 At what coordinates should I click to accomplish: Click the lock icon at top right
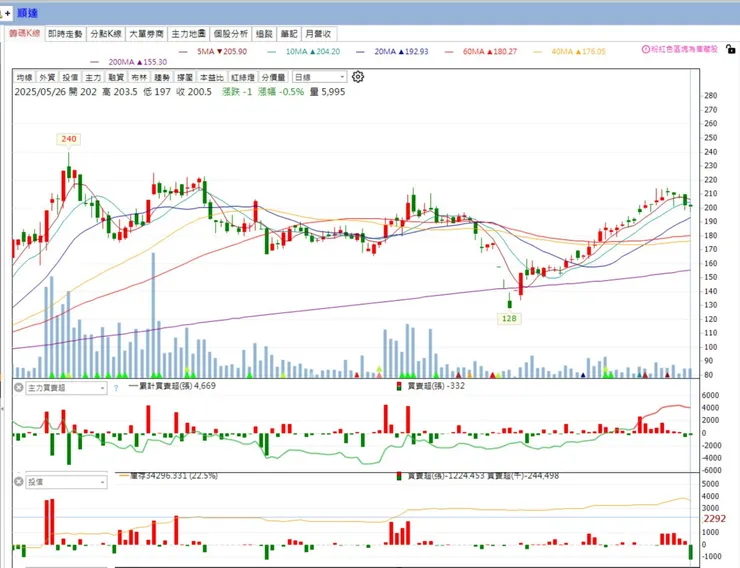pyautogui.click(x=730, y=49)
